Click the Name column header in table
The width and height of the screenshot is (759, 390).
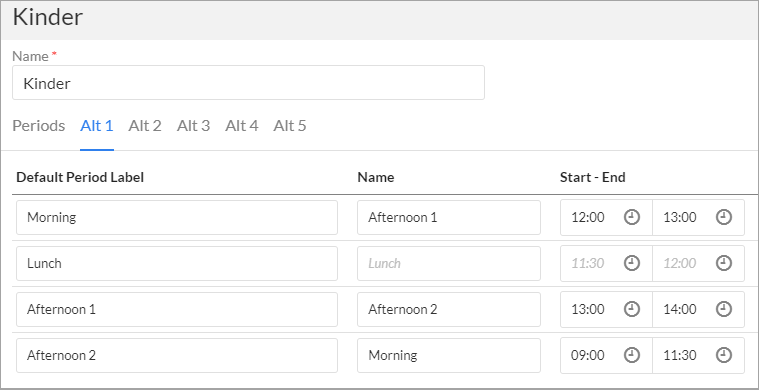pyautogui.click(x=376, y=177)
